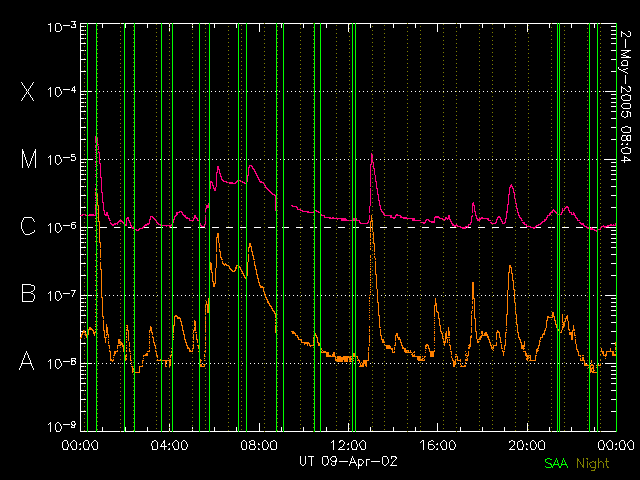640x480 pixels.
Task: Click the pink curve peak near 19:15
Action: 511,186
